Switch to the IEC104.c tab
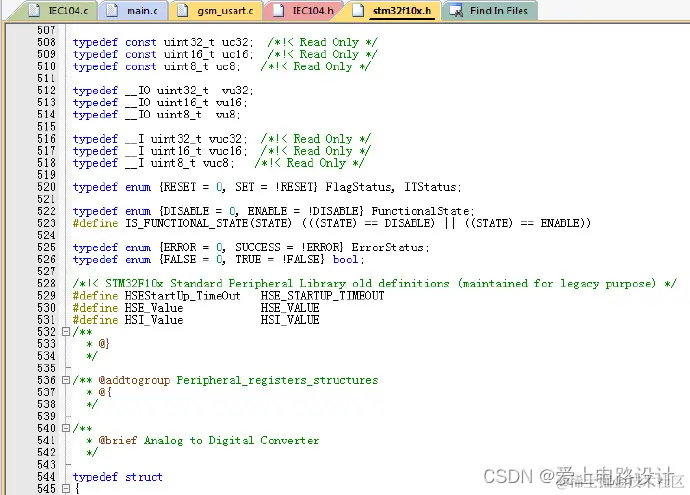The height and width of the screenshot is (495, 690). (58, 11)
